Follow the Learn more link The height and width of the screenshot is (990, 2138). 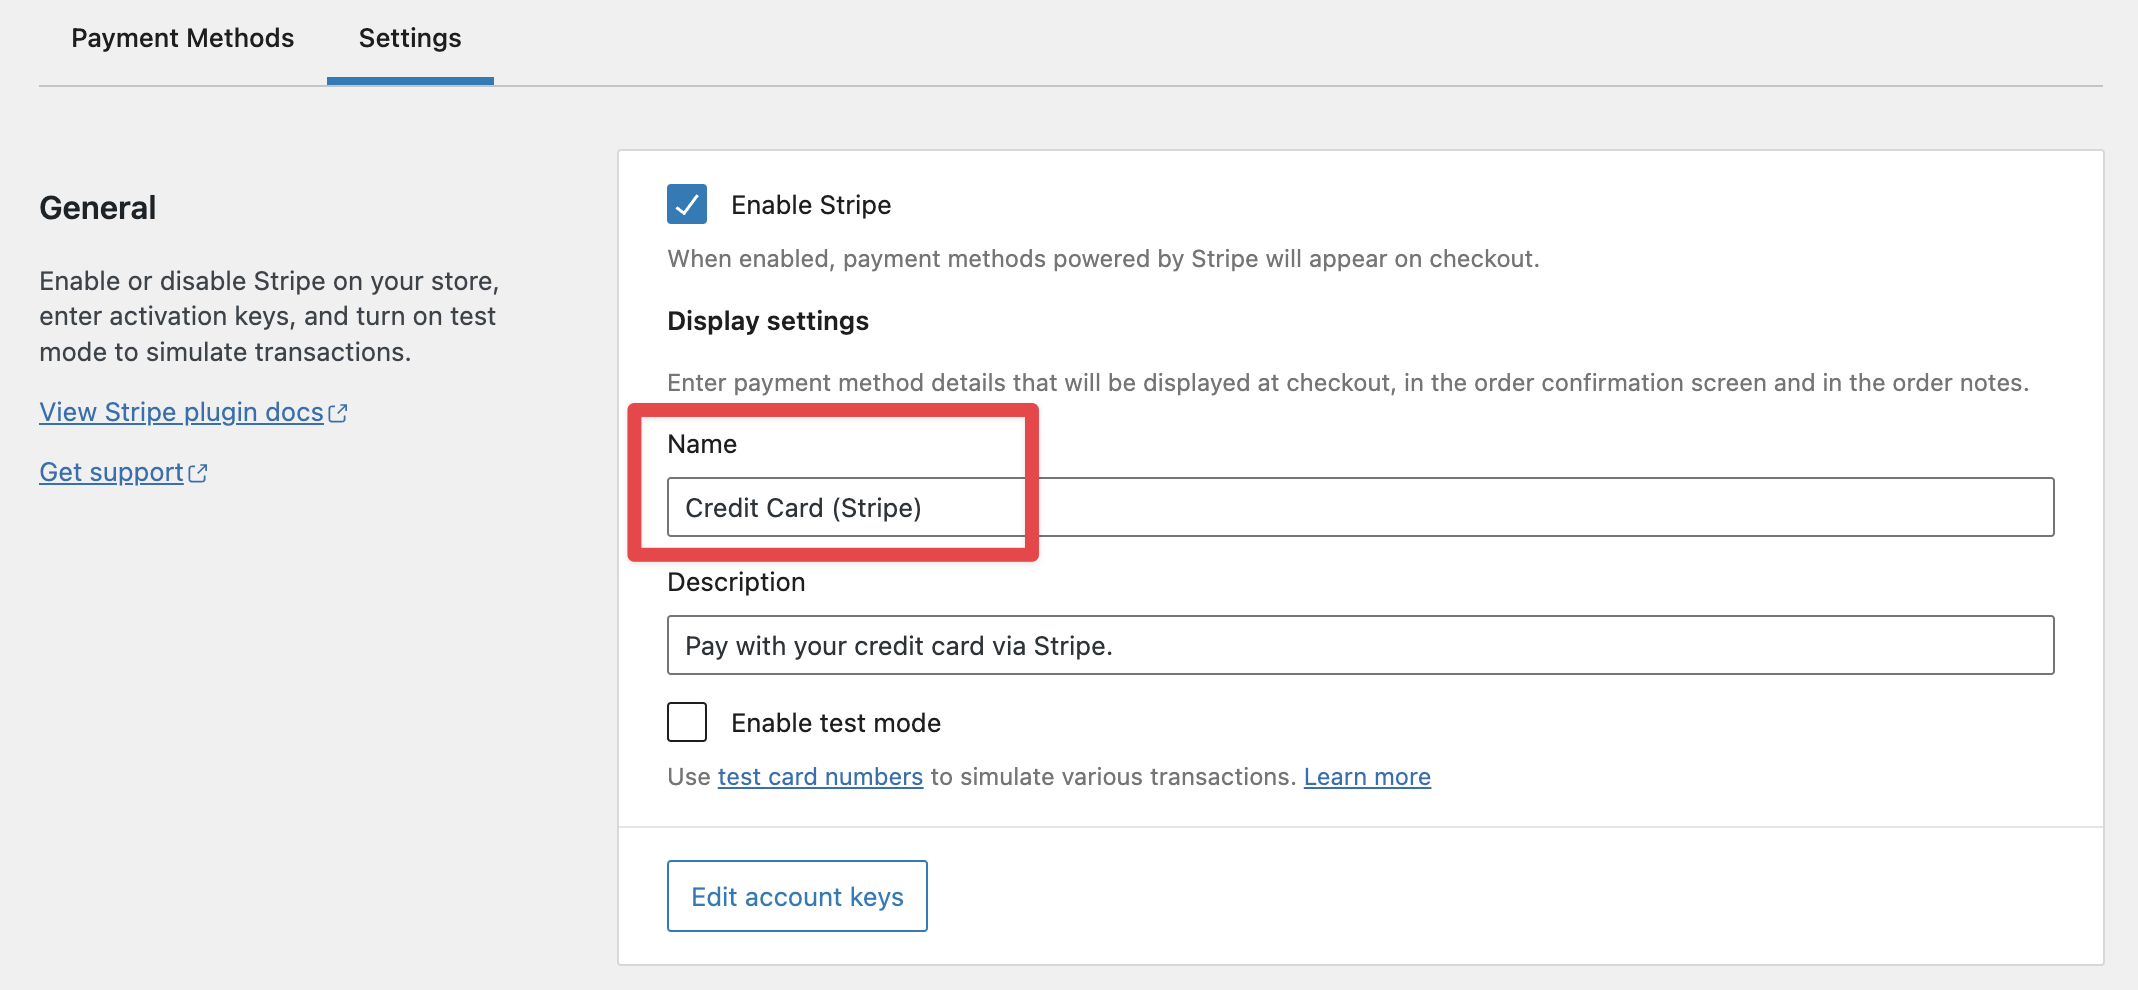1367,777
